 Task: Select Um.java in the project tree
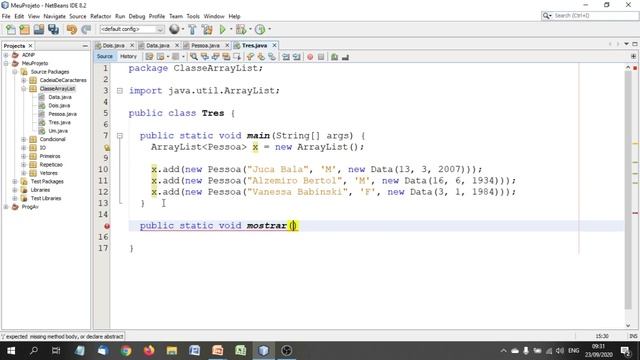58,131
